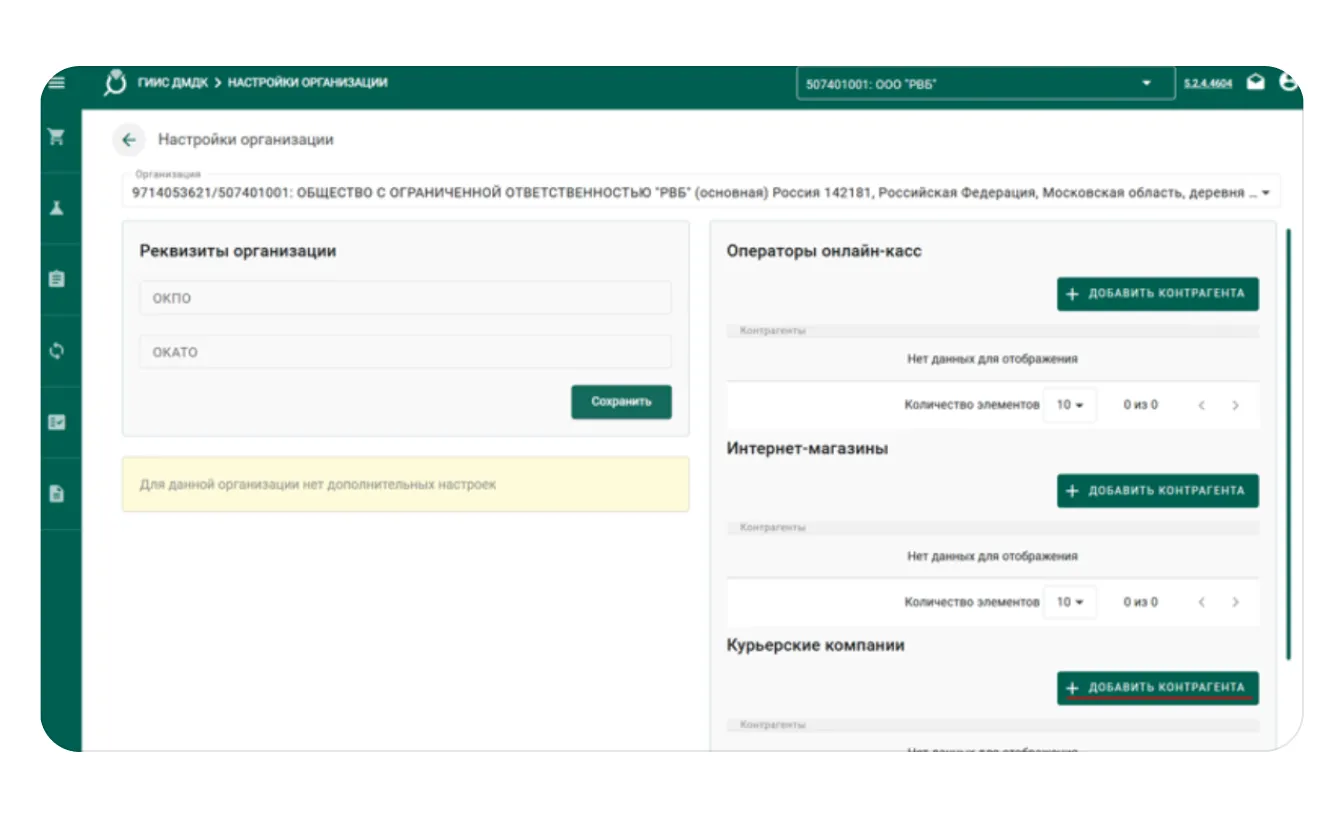Open the hamburger menu in the top bar
Image resolution: width=1344 pixels, height=818 pixels.
(57, 83)
